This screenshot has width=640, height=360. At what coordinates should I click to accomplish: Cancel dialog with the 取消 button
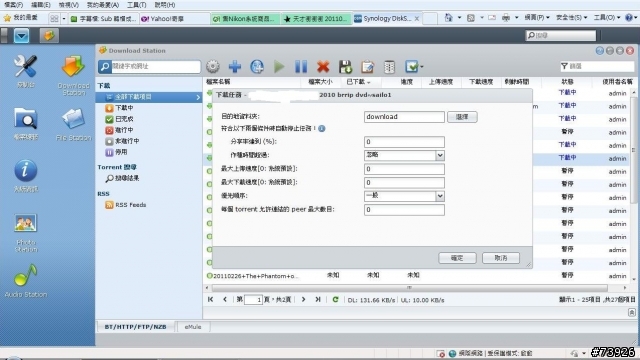pos(501,258)
